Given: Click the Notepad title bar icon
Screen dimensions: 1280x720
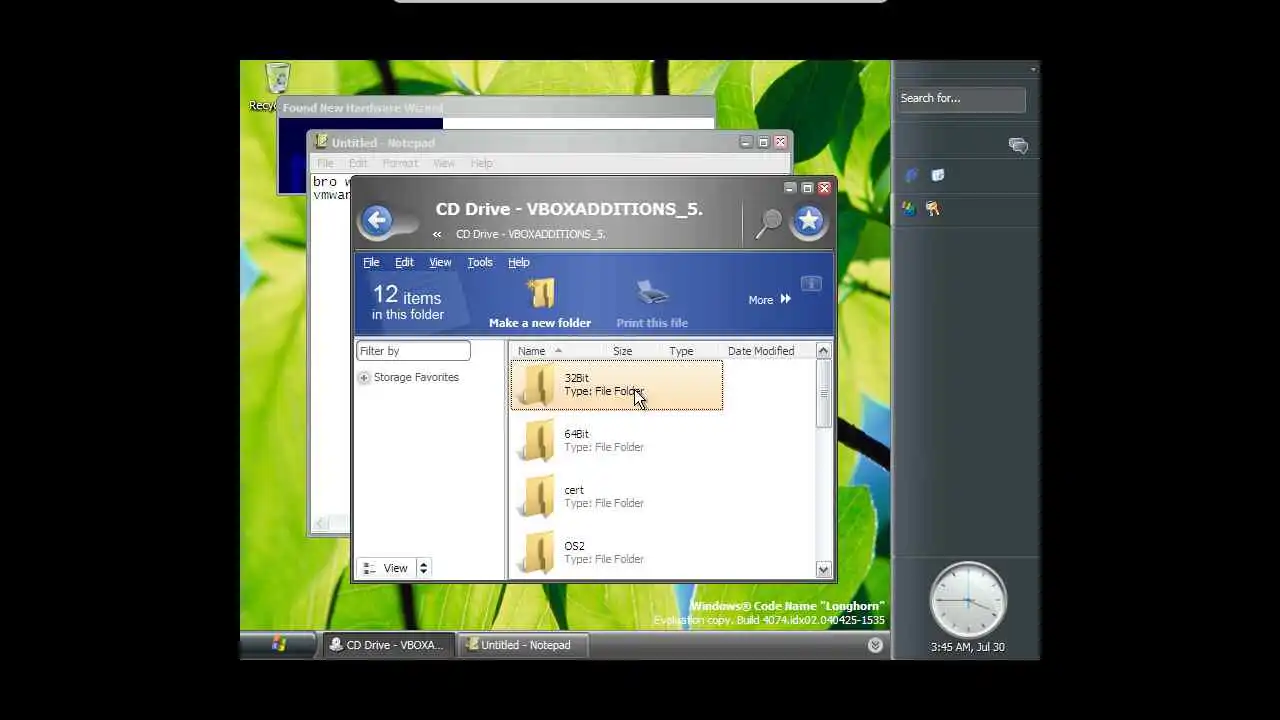Looking at the screenshot, I should click(x=321, y=142).
